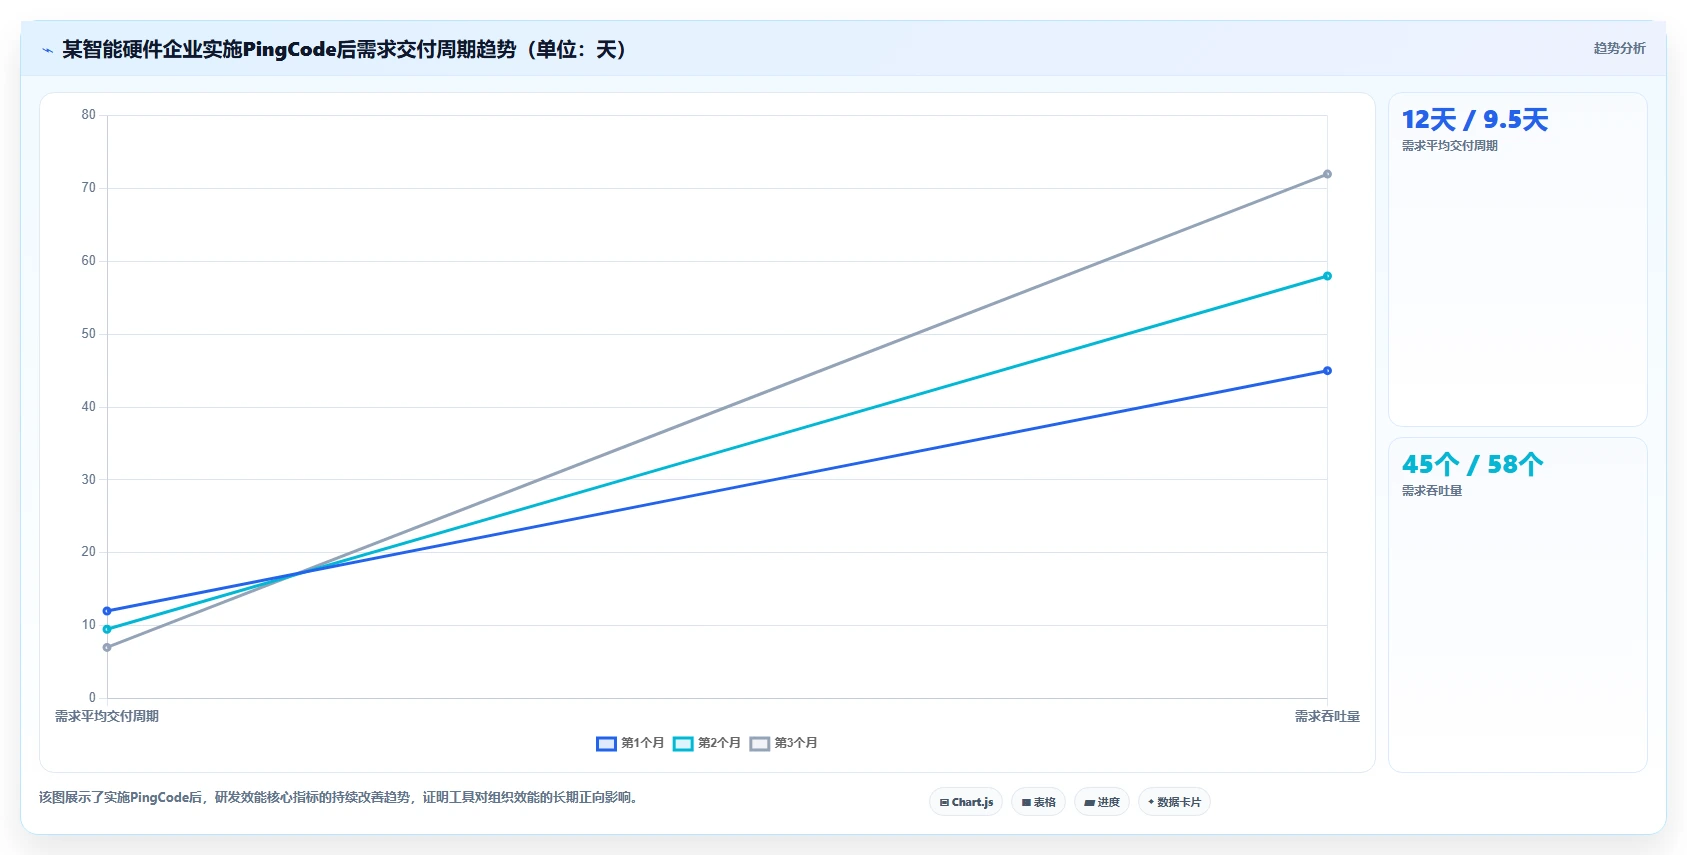Click y-axis tick label 50

tap(89, 334)
